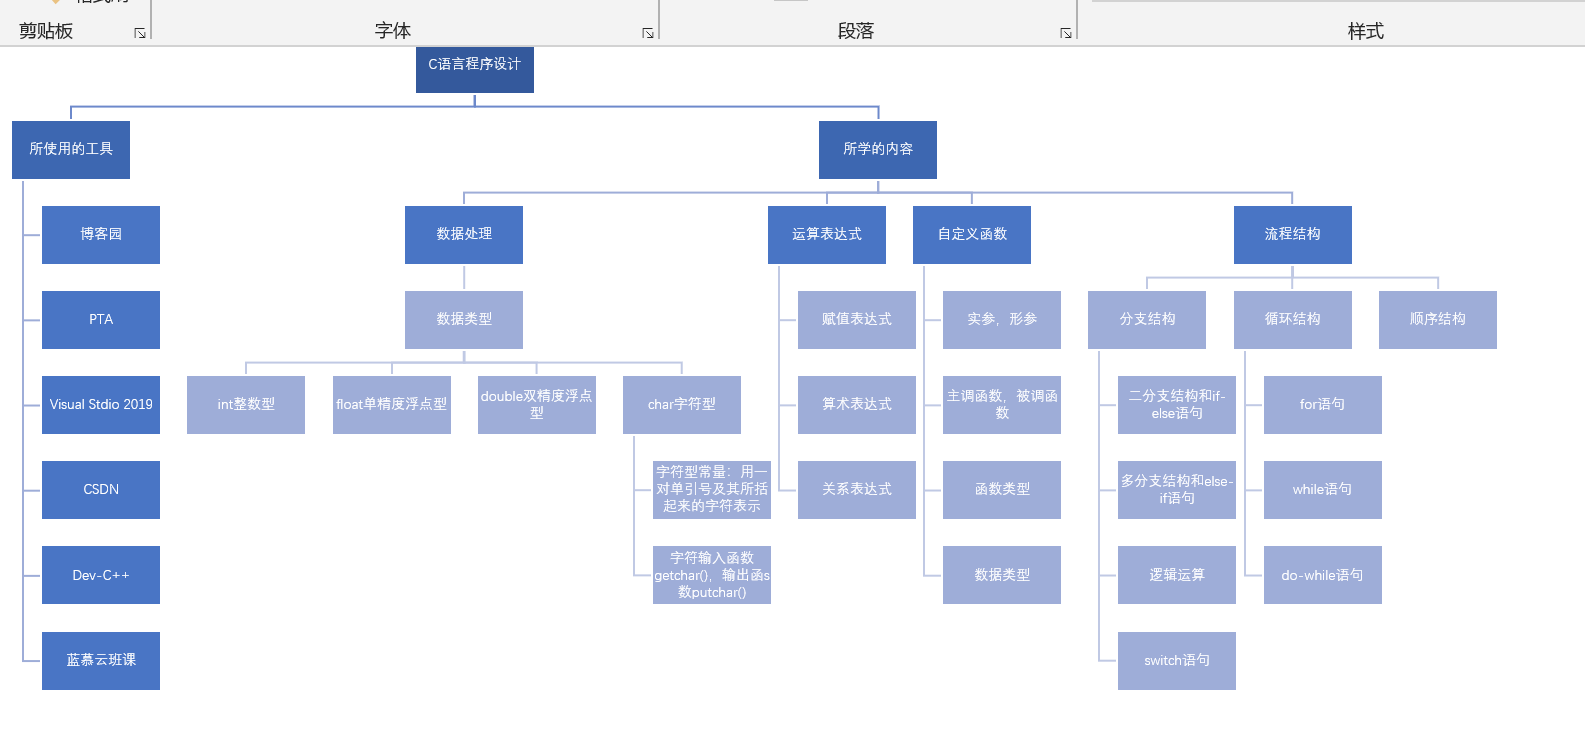
Task: Click the 自定义函数 node
Action: point(972,235)
